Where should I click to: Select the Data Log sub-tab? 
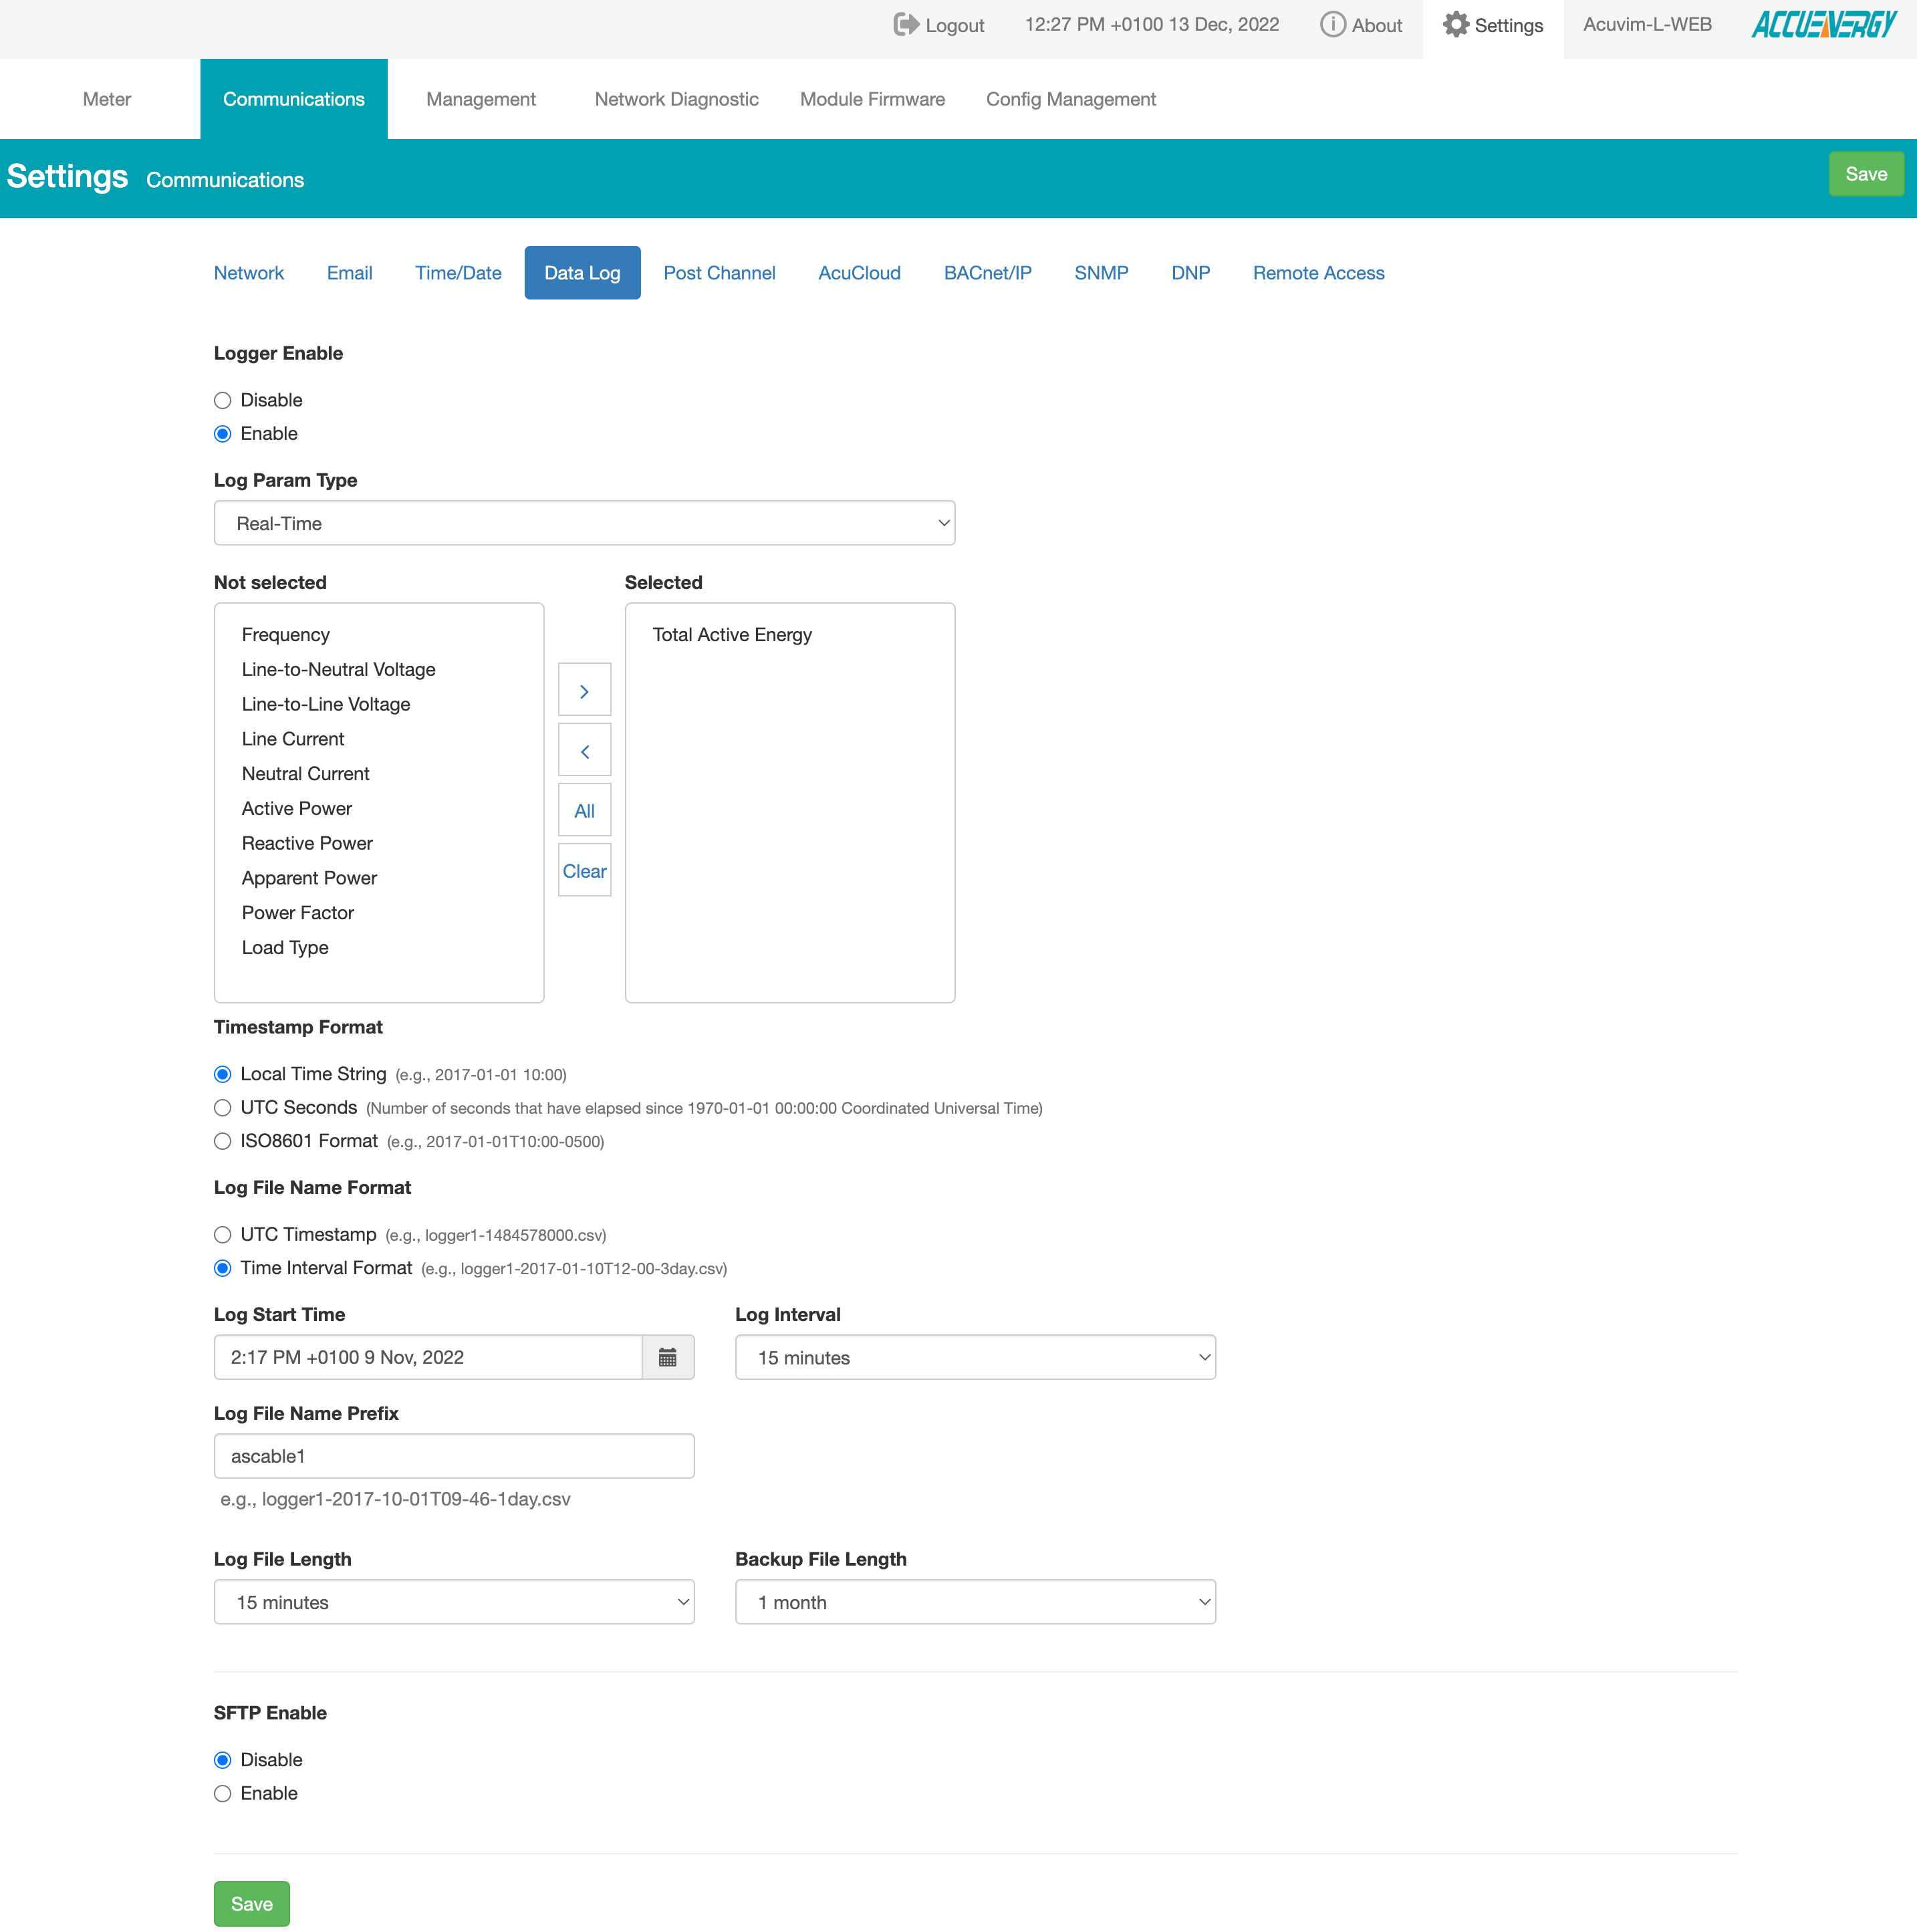click(583, 273)
